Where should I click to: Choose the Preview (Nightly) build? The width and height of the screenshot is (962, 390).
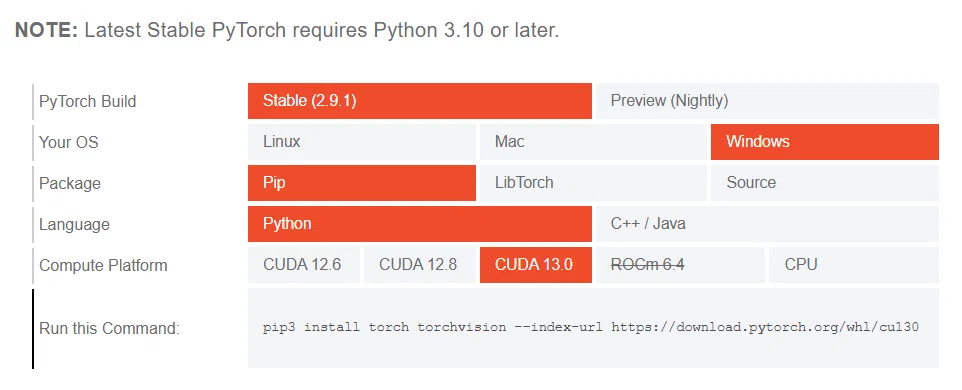click(x=767, y=101)
